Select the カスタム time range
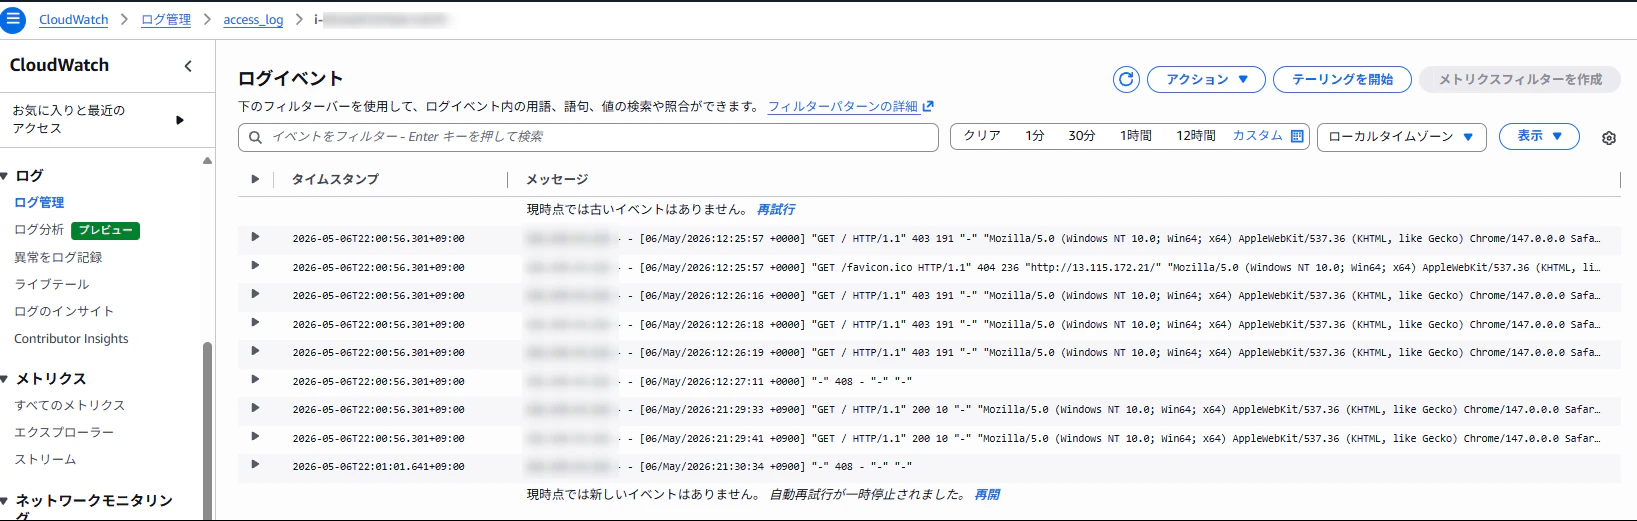 click(x=1257, y=136)
